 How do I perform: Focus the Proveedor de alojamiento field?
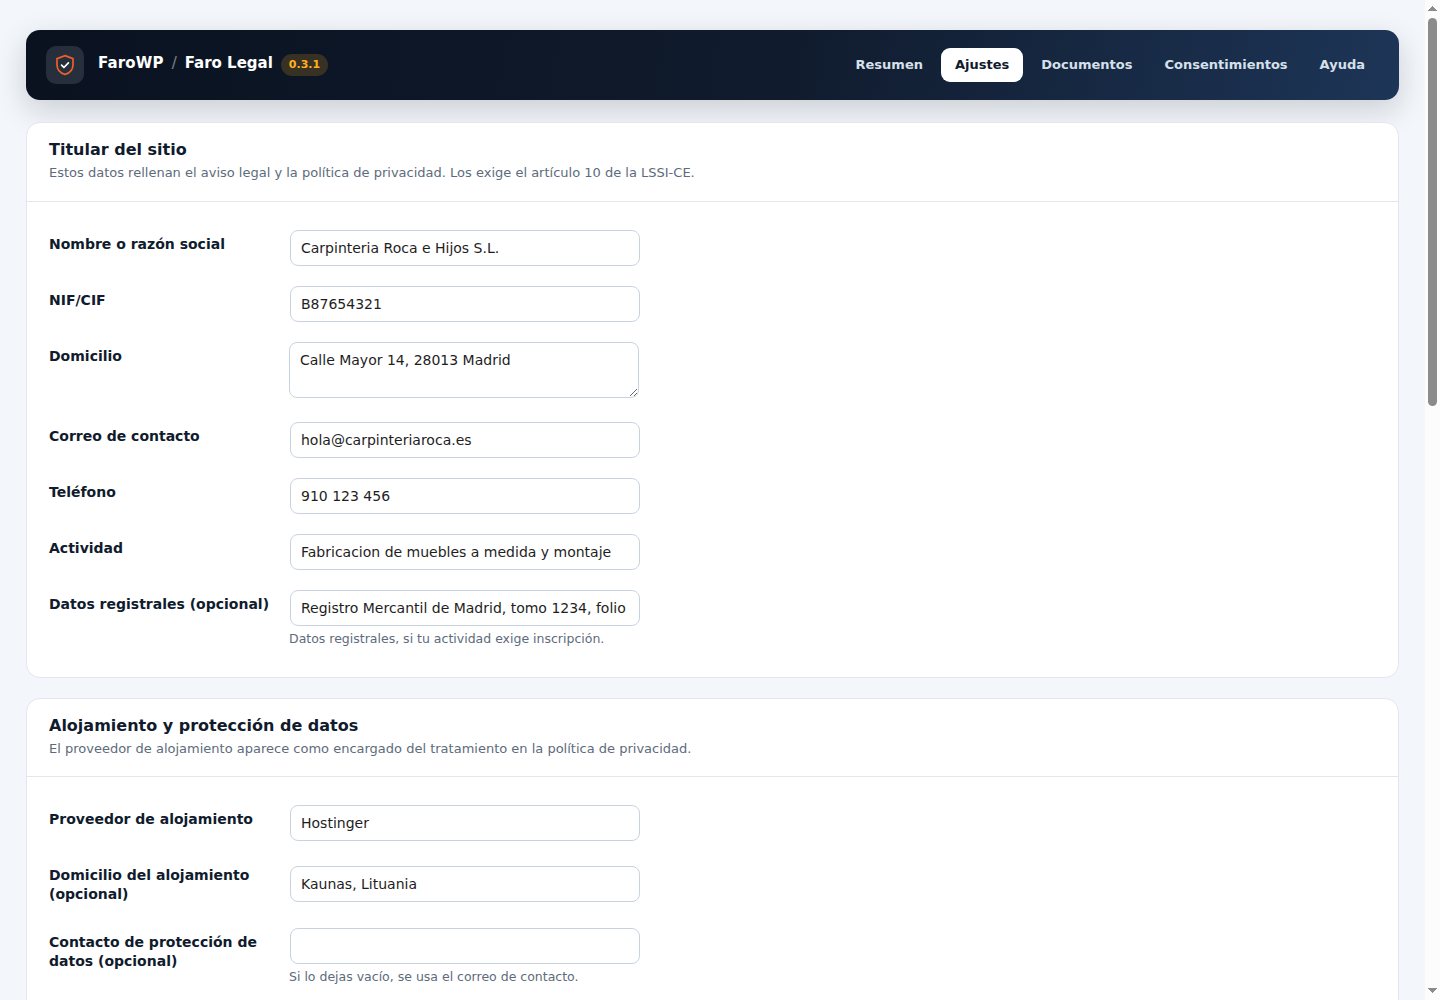[x=465, y=823]
